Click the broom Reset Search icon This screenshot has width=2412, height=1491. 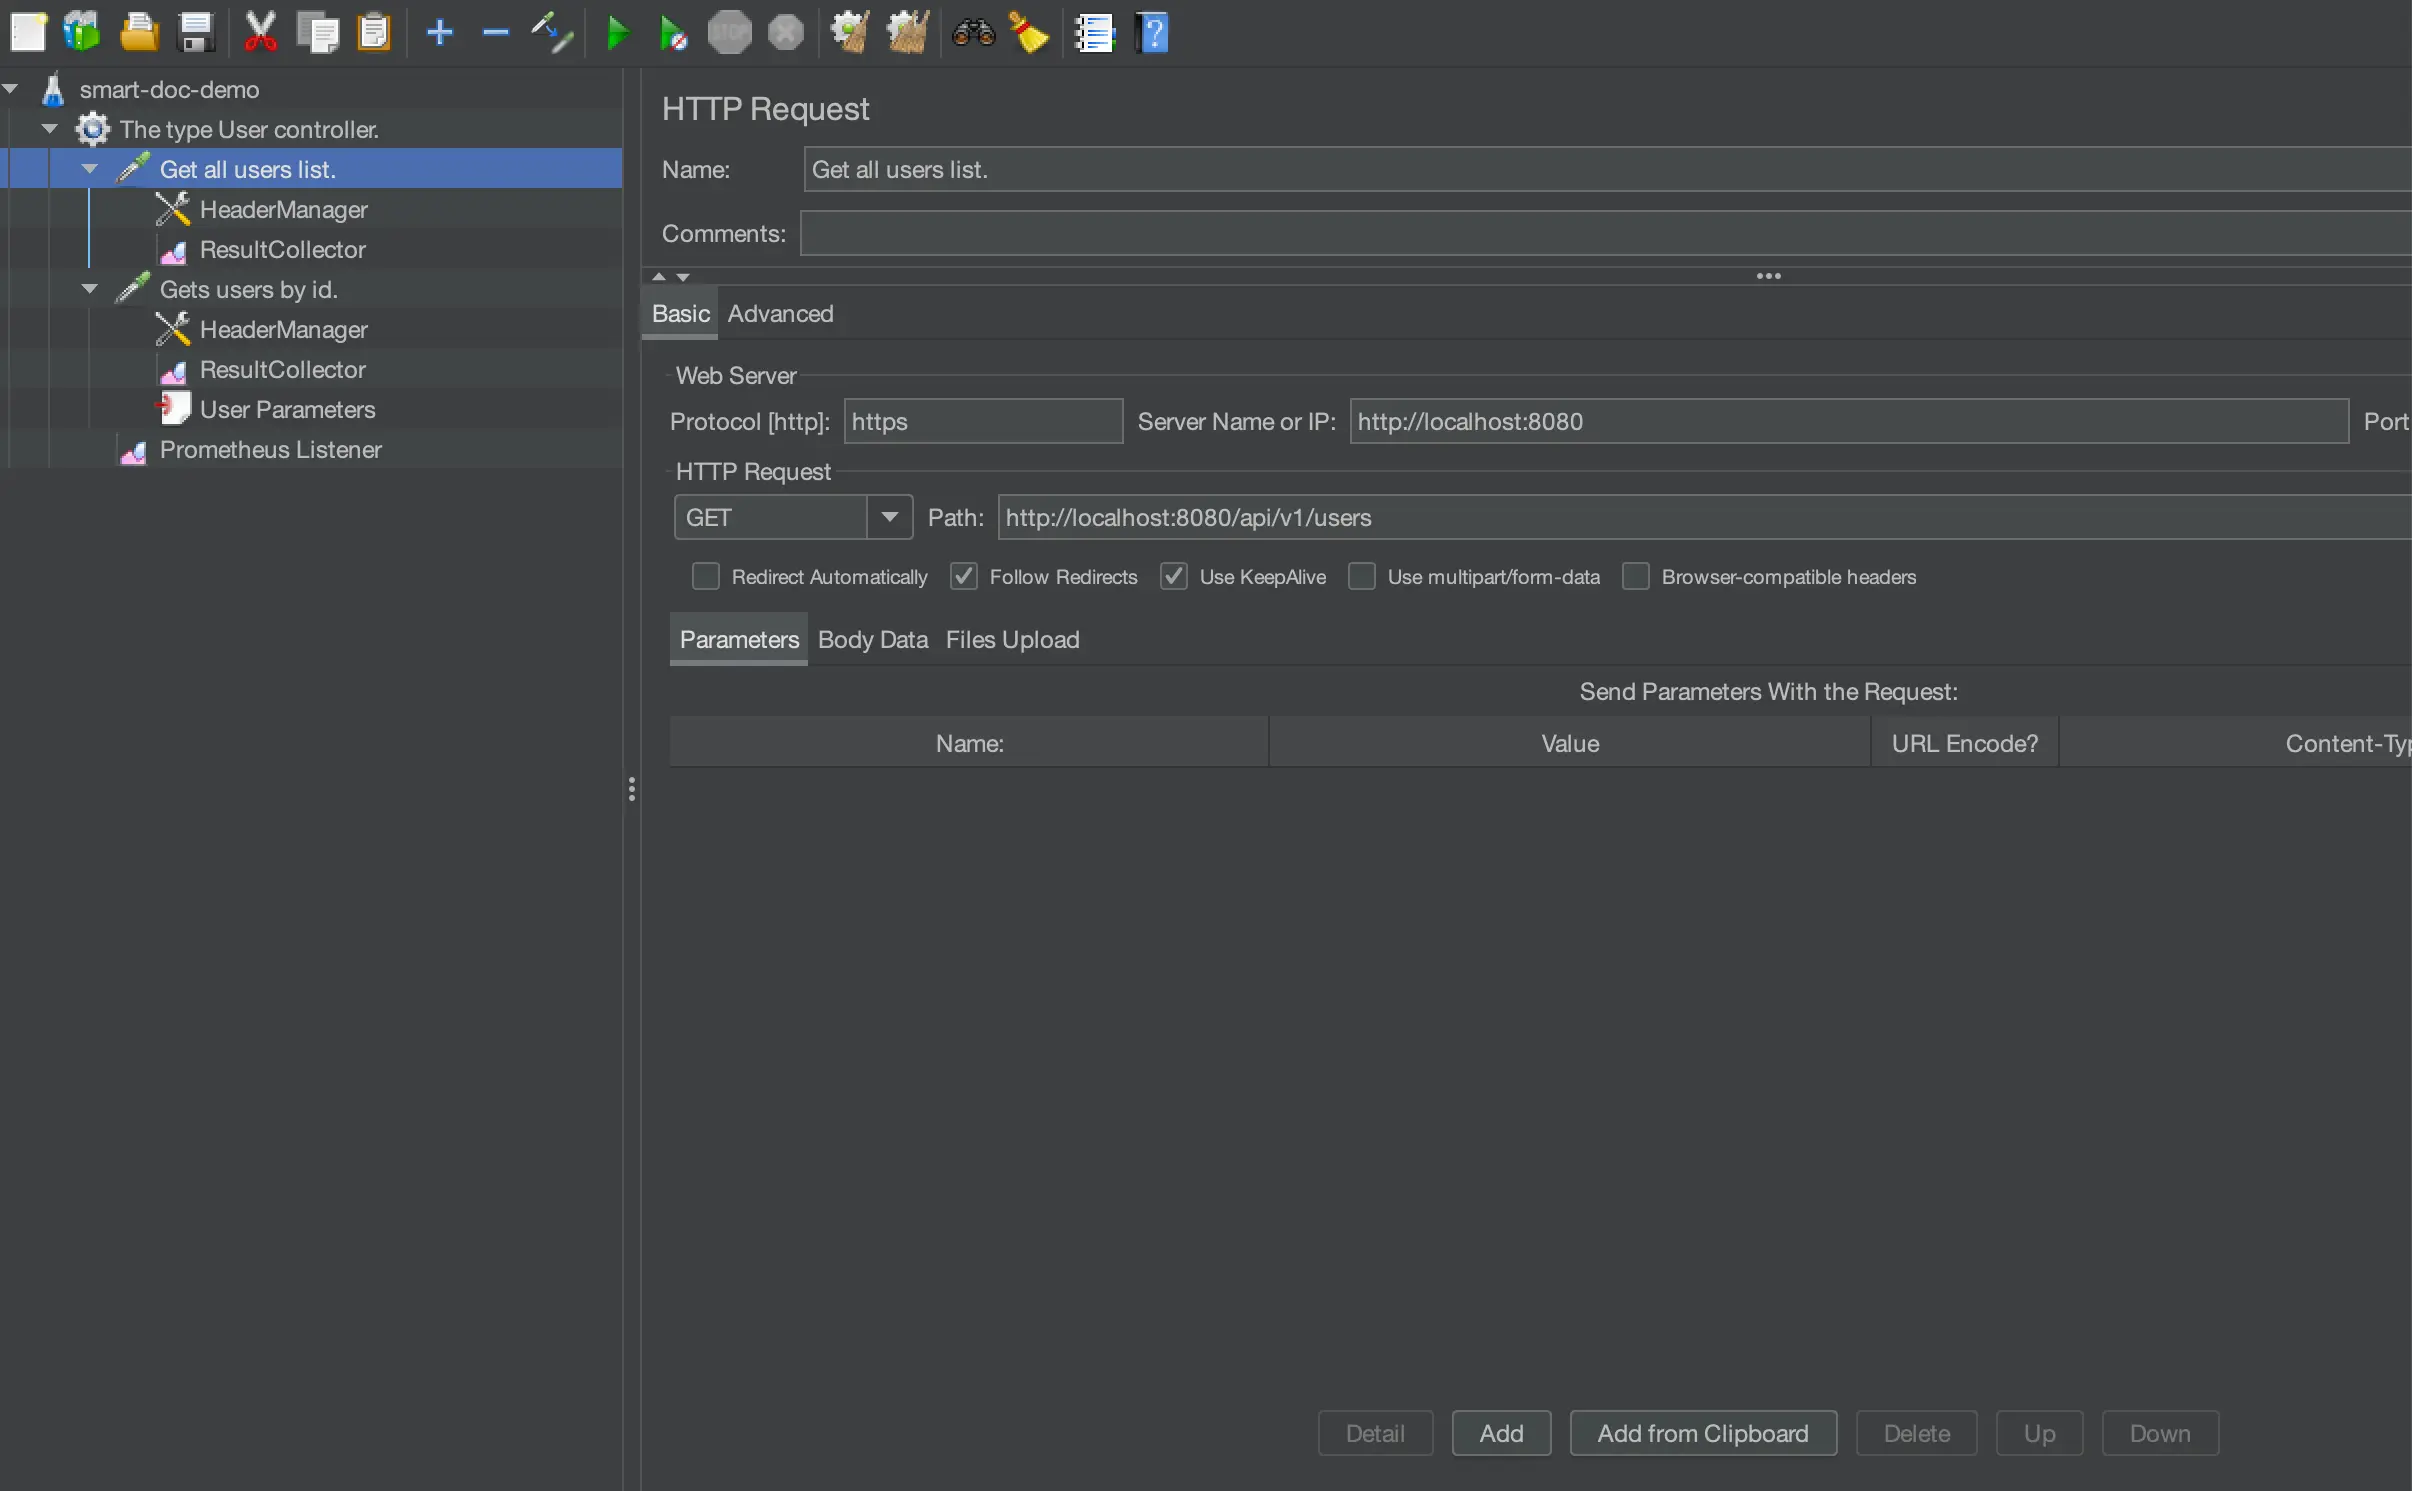(1029, 33)
